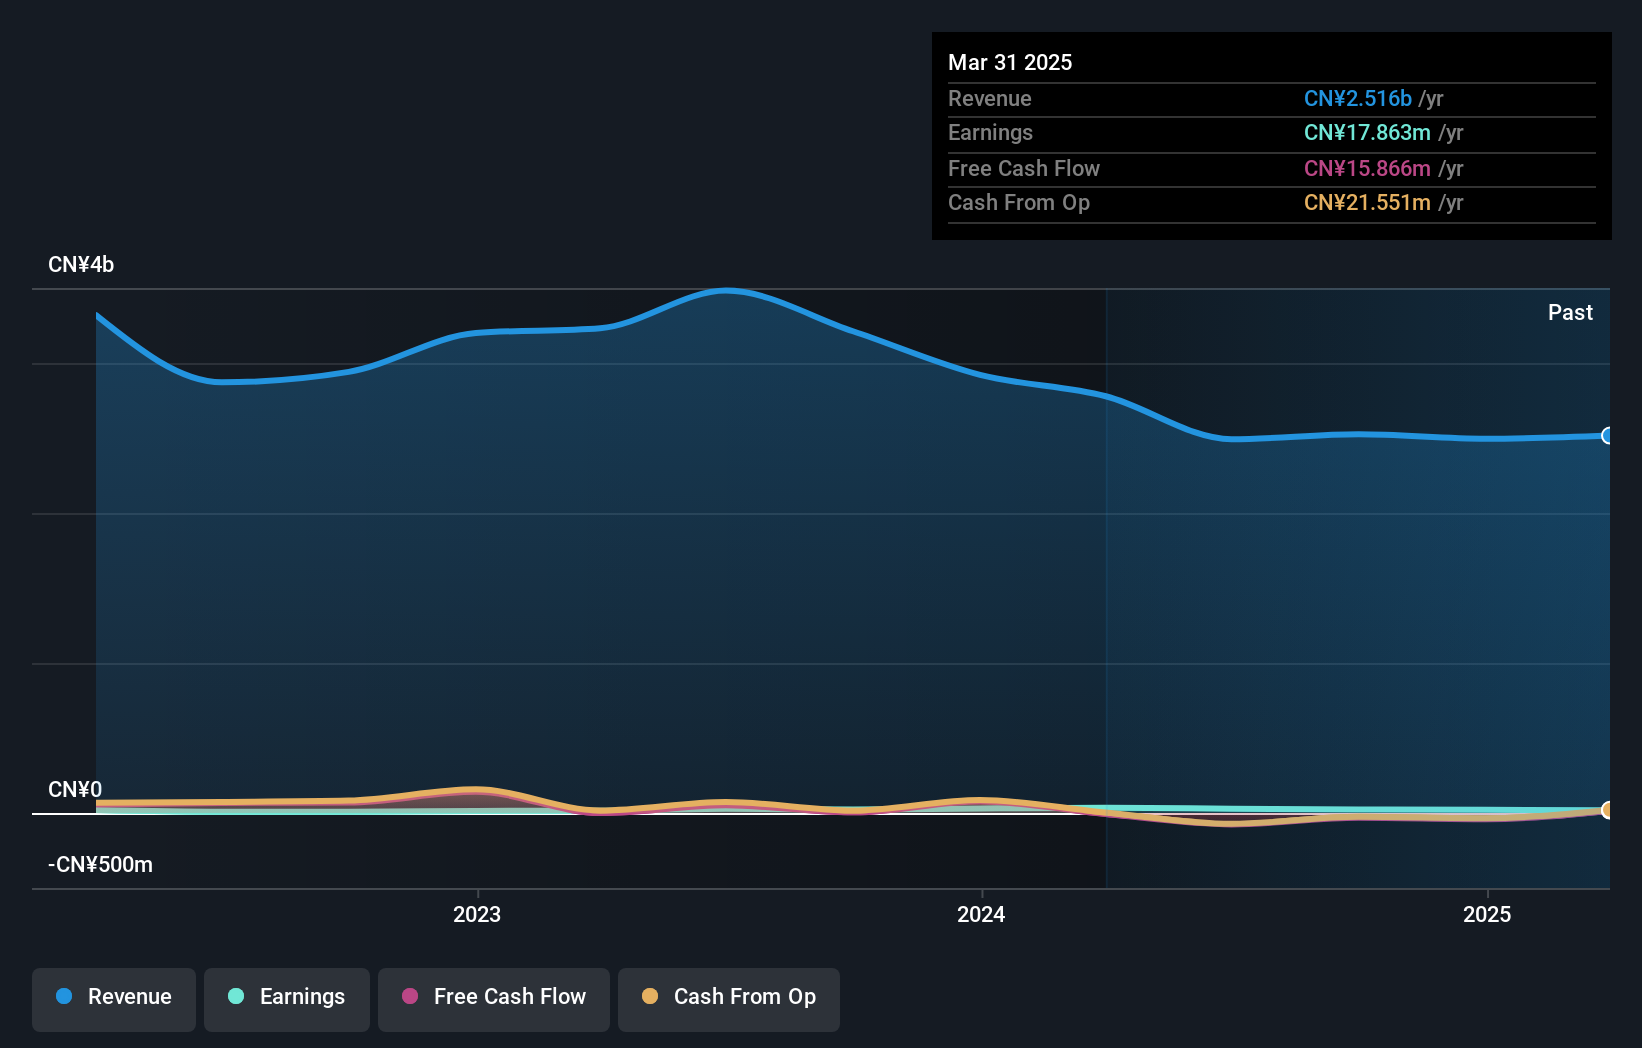Screen dimensions: 1642x1048
Task: Toggle the Revenue legend button
Action: tap(114, 999)
